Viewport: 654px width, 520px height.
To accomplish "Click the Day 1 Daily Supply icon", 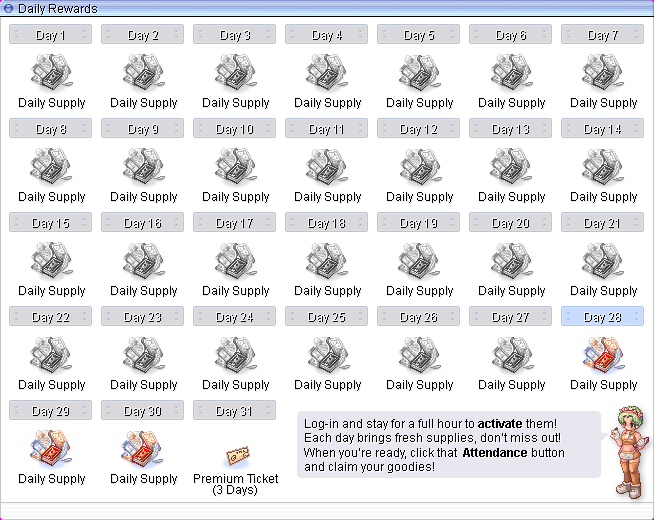I will point(51,75).
